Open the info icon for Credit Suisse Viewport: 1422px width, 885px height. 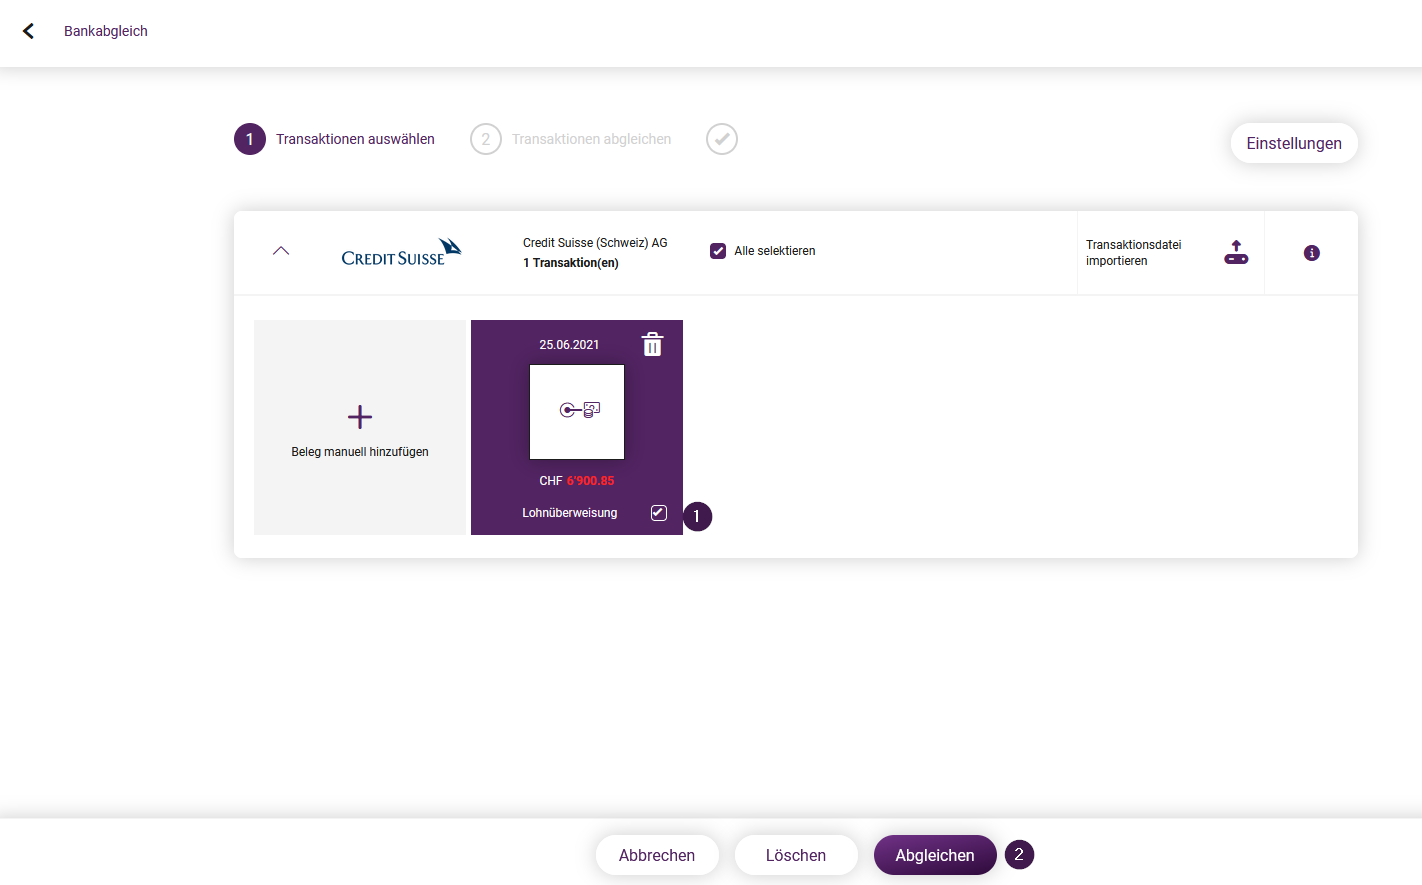pyautogui.click(x=1312, y=253)
